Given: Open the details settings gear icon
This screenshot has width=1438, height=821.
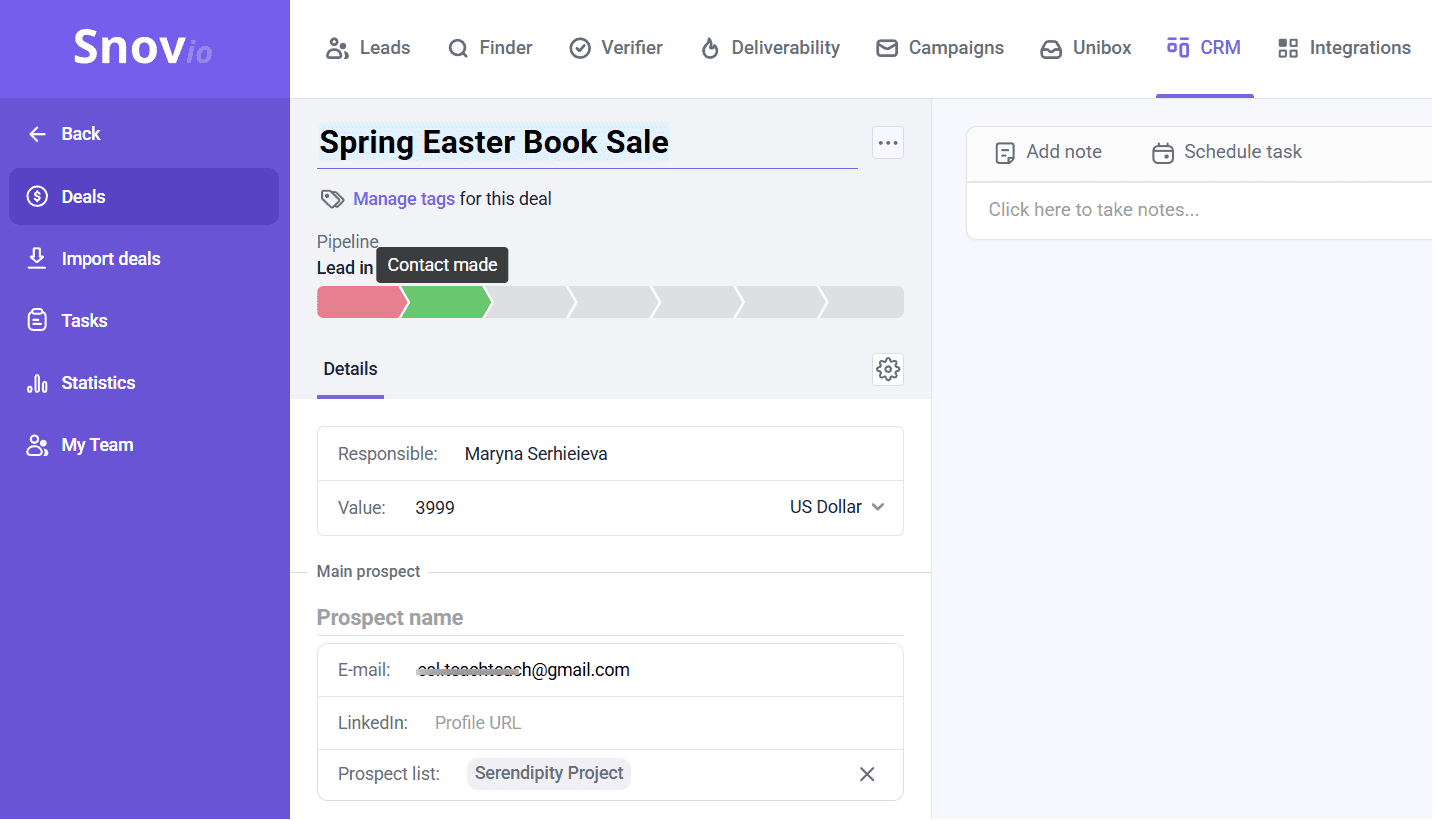Looking at the screenshot, I should pos(887,369).
